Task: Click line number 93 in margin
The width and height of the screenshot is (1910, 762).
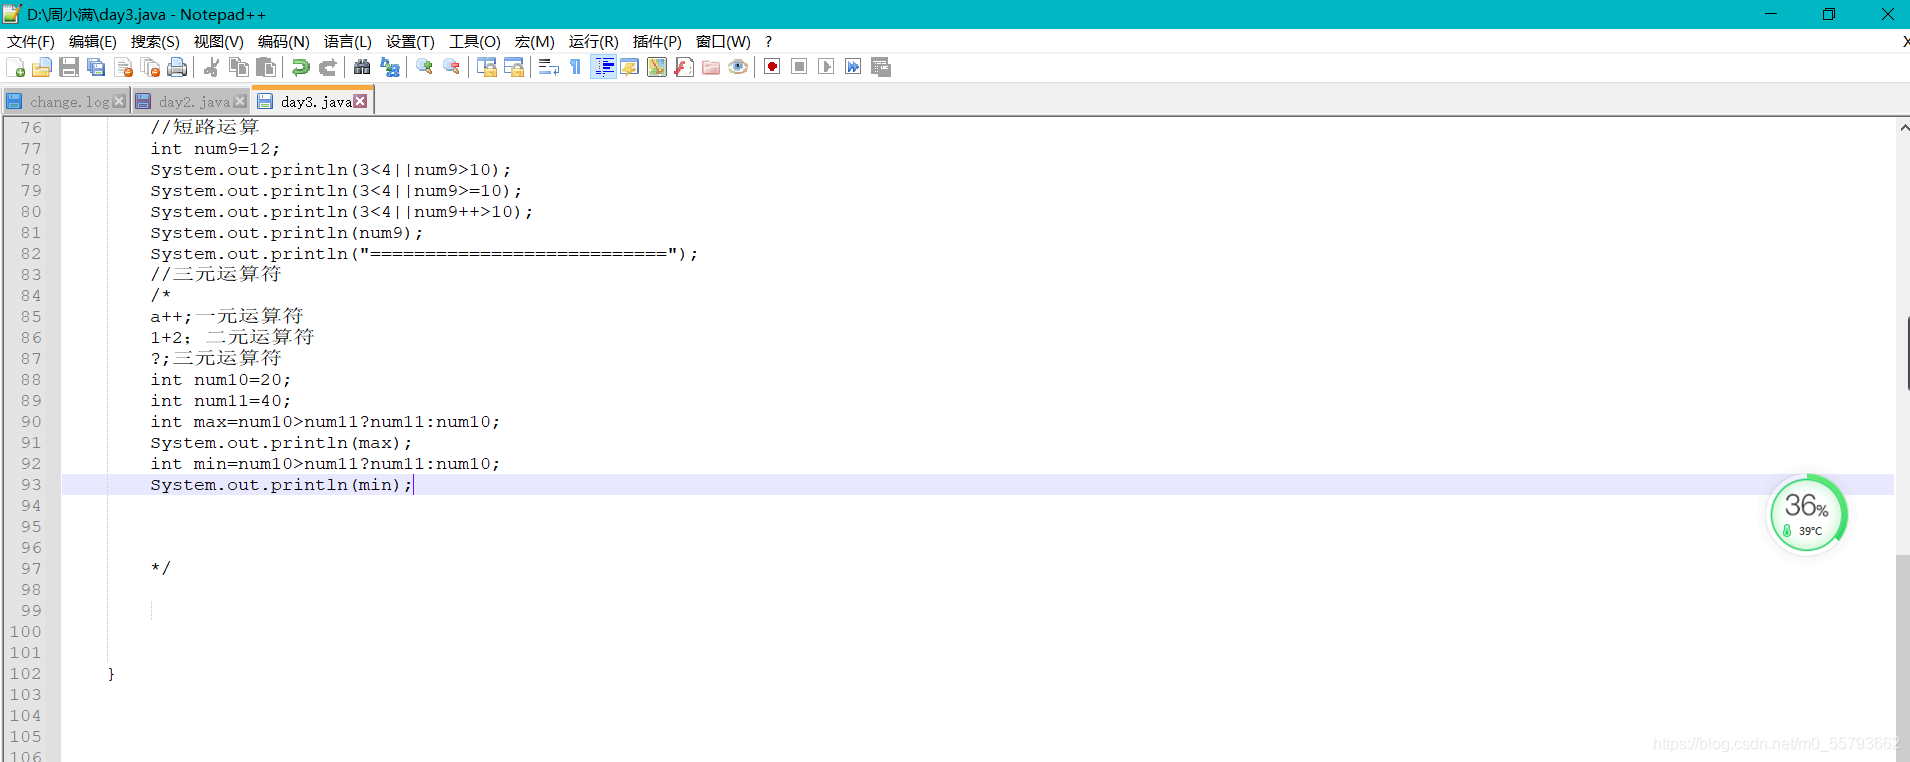Action: 31,485
